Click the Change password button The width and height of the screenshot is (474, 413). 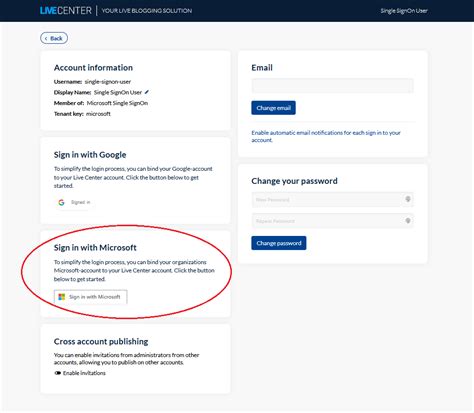coord(279,243)
